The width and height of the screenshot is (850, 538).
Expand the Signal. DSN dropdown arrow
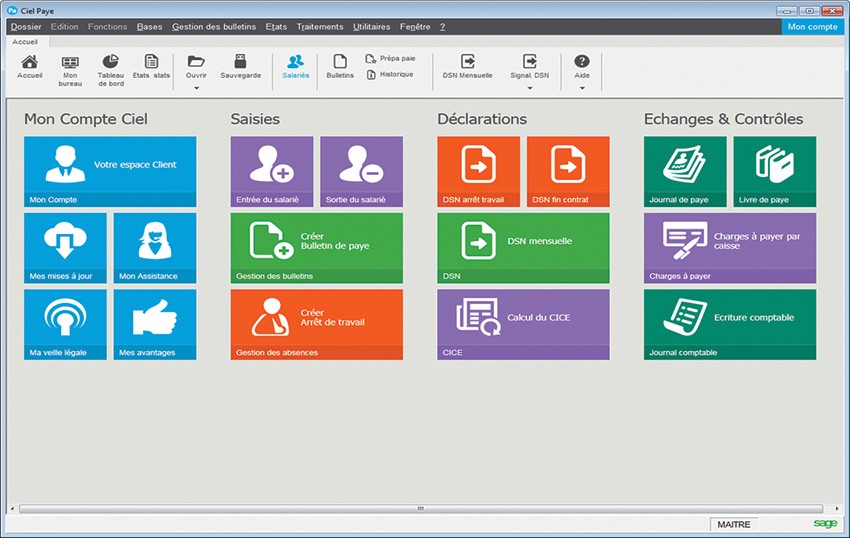click(x=529, y=88)
